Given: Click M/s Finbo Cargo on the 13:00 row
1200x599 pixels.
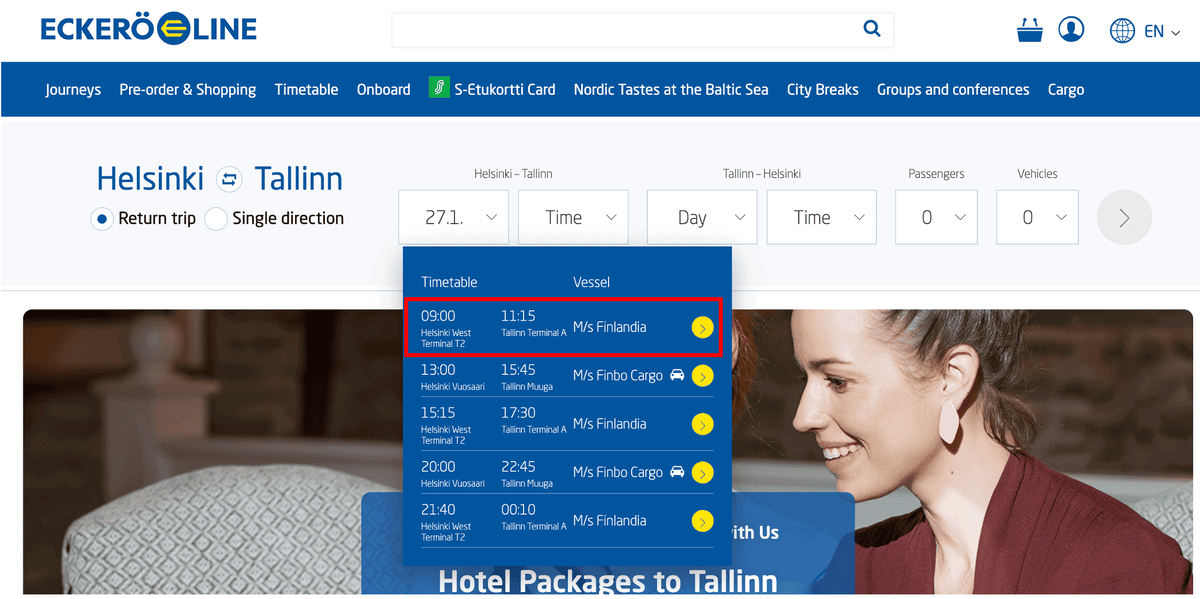Looking at the screenshot, I should 618,376.
